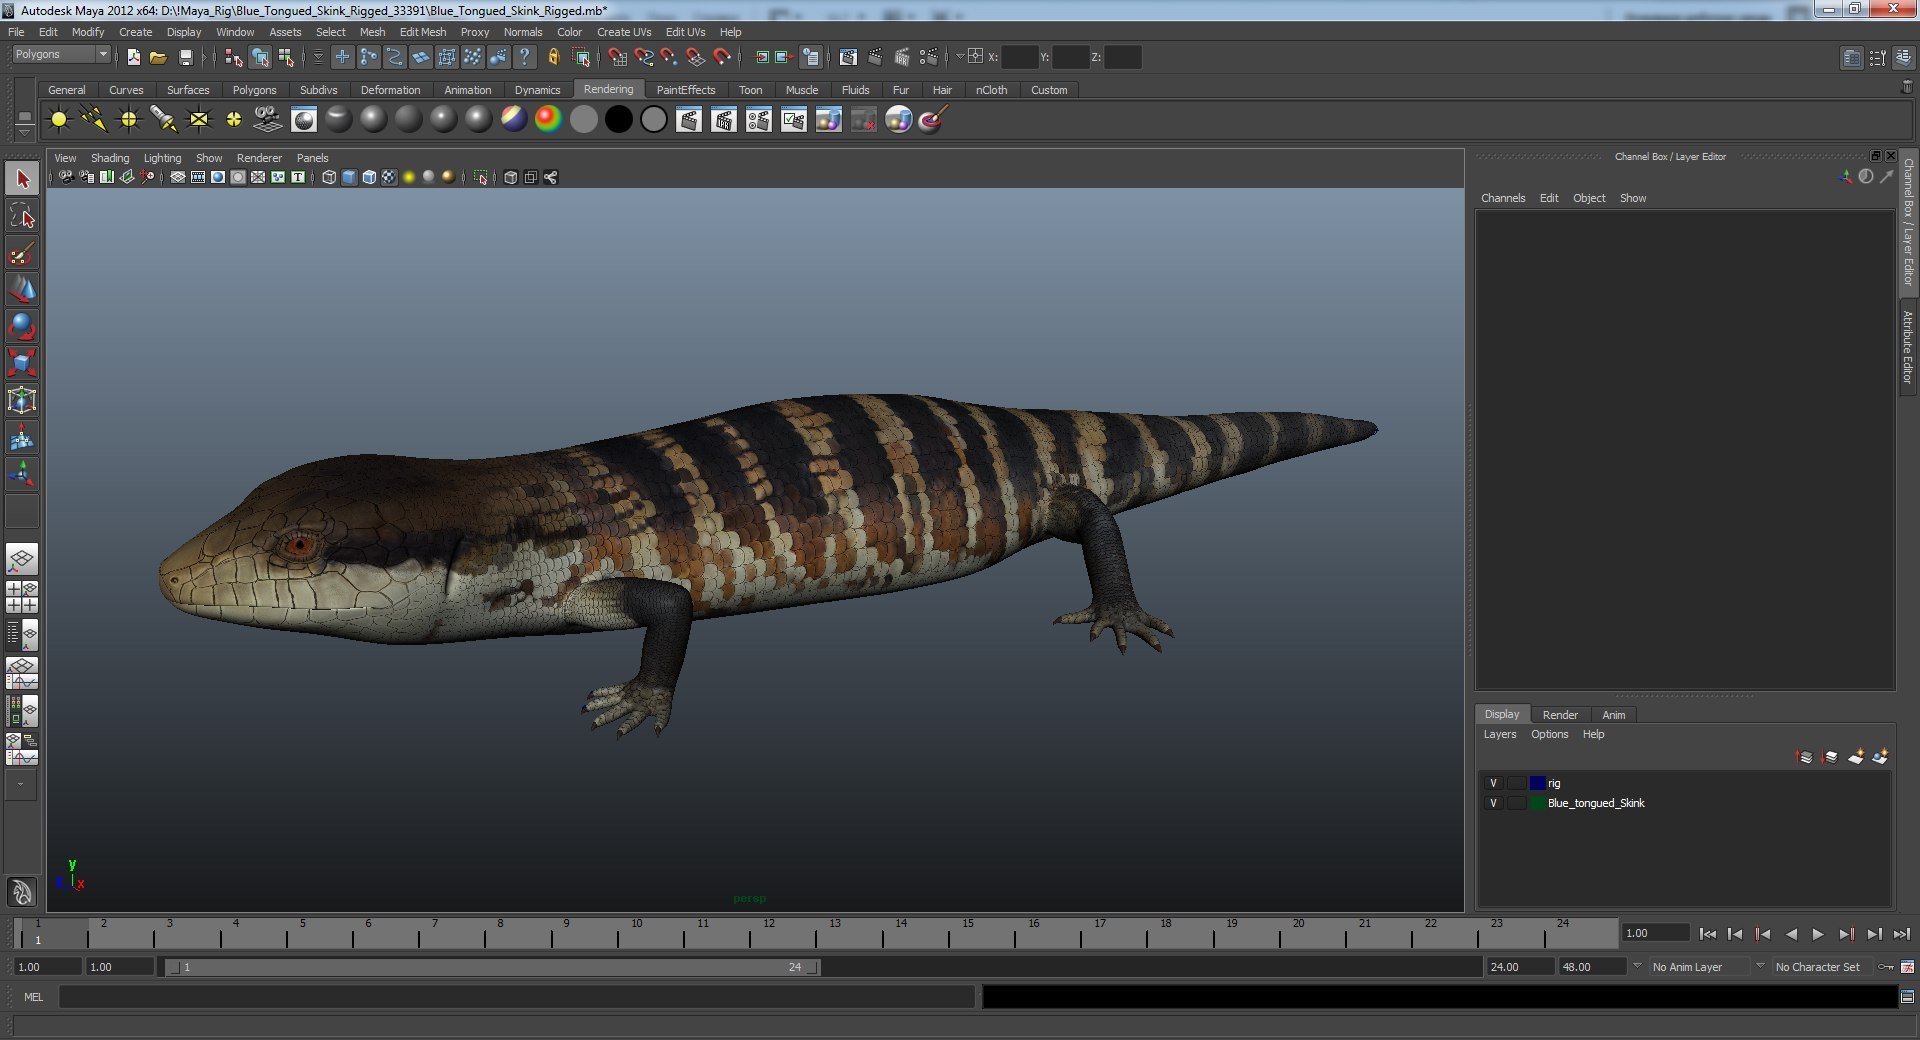1920x1040 pixels.
Task: Click the IPR render shelf icon
Action: tap(724, 120)
